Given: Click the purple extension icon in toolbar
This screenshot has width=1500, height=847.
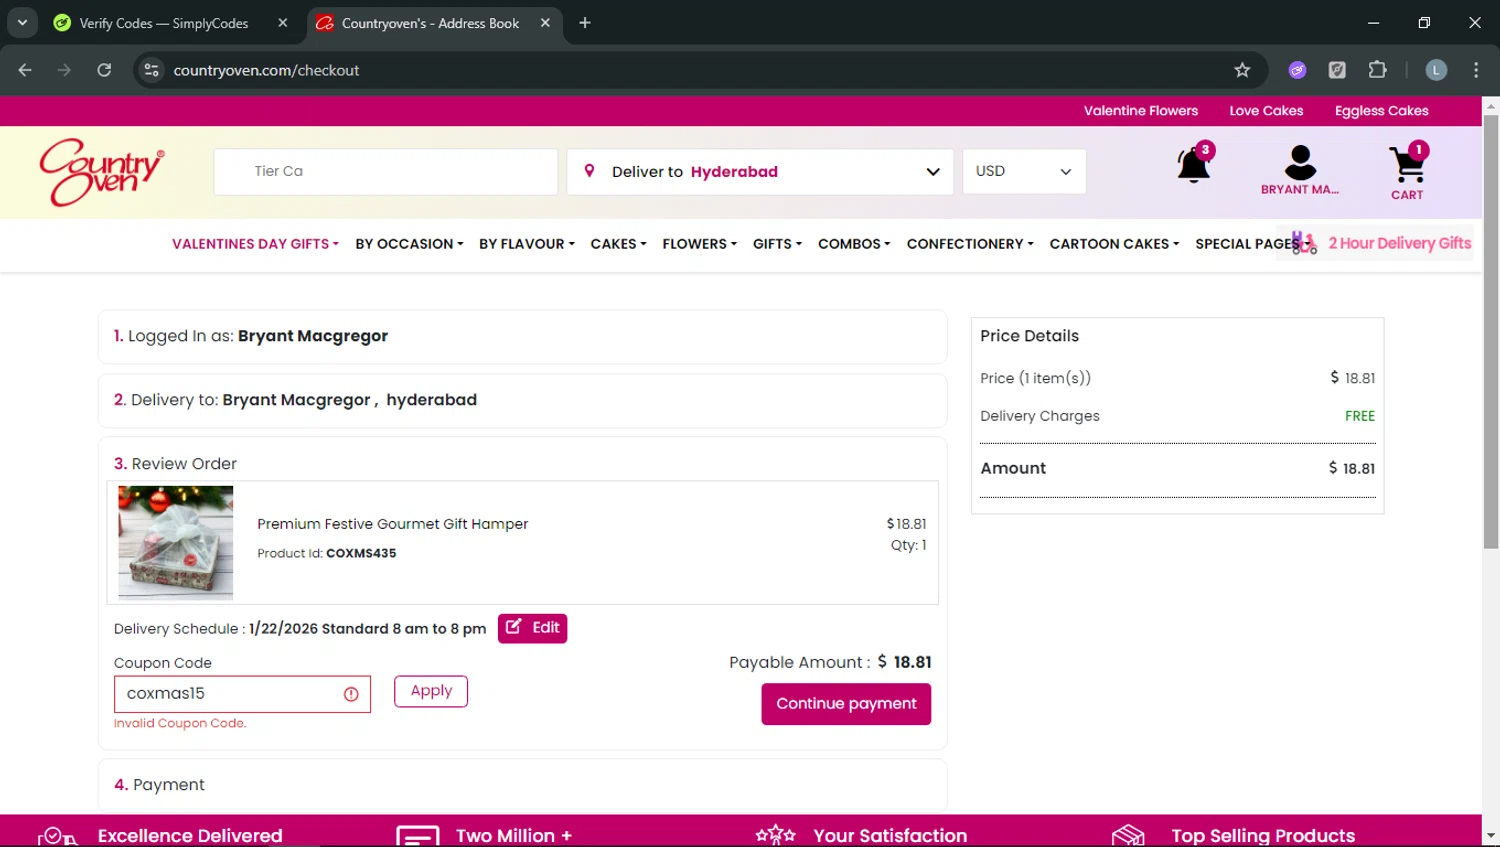Looking at the screenshot, I should [1297, 70].
